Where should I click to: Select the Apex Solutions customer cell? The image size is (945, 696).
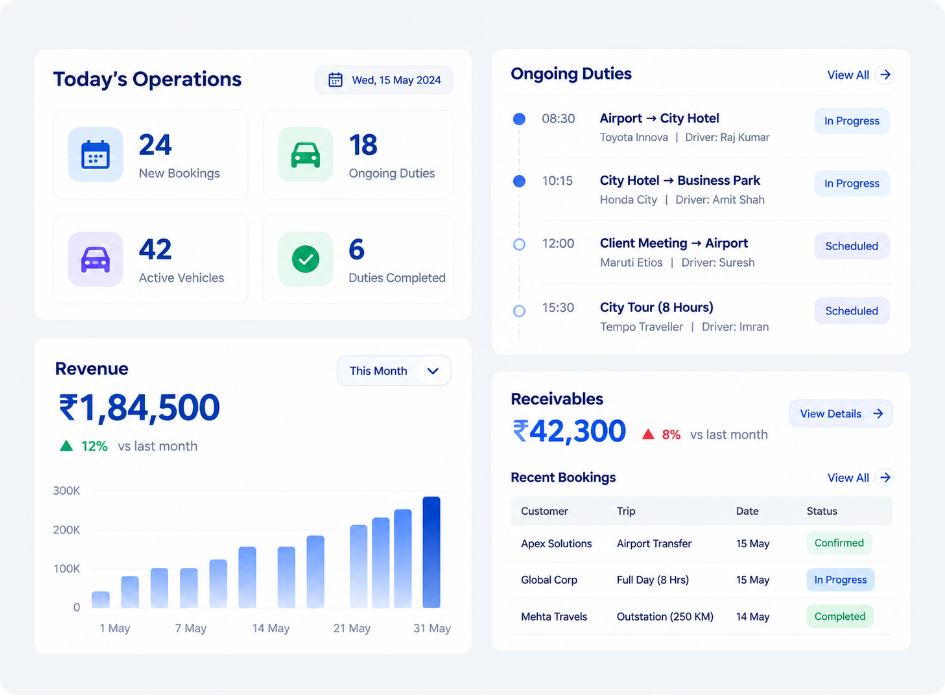point(556,544)
